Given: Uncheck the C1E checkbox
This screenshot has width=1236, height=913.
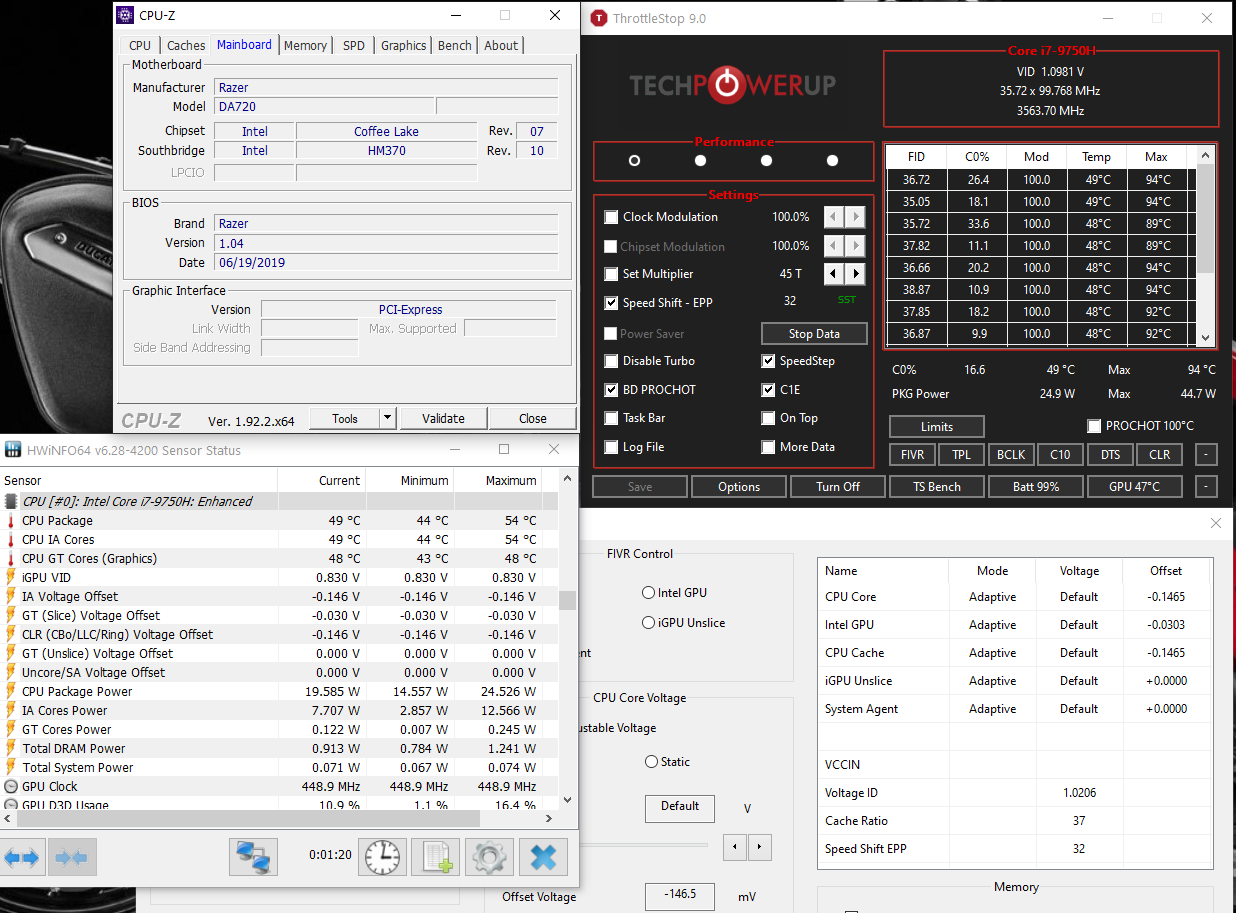Looking at the screenshot, I should point(768,390).
